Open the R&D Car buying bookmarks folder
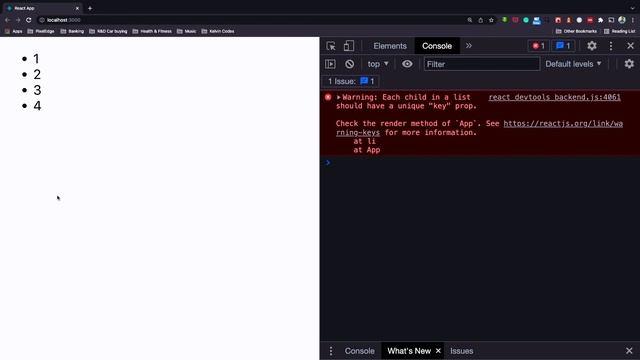 pyautogui.click(x=108, y=31)
